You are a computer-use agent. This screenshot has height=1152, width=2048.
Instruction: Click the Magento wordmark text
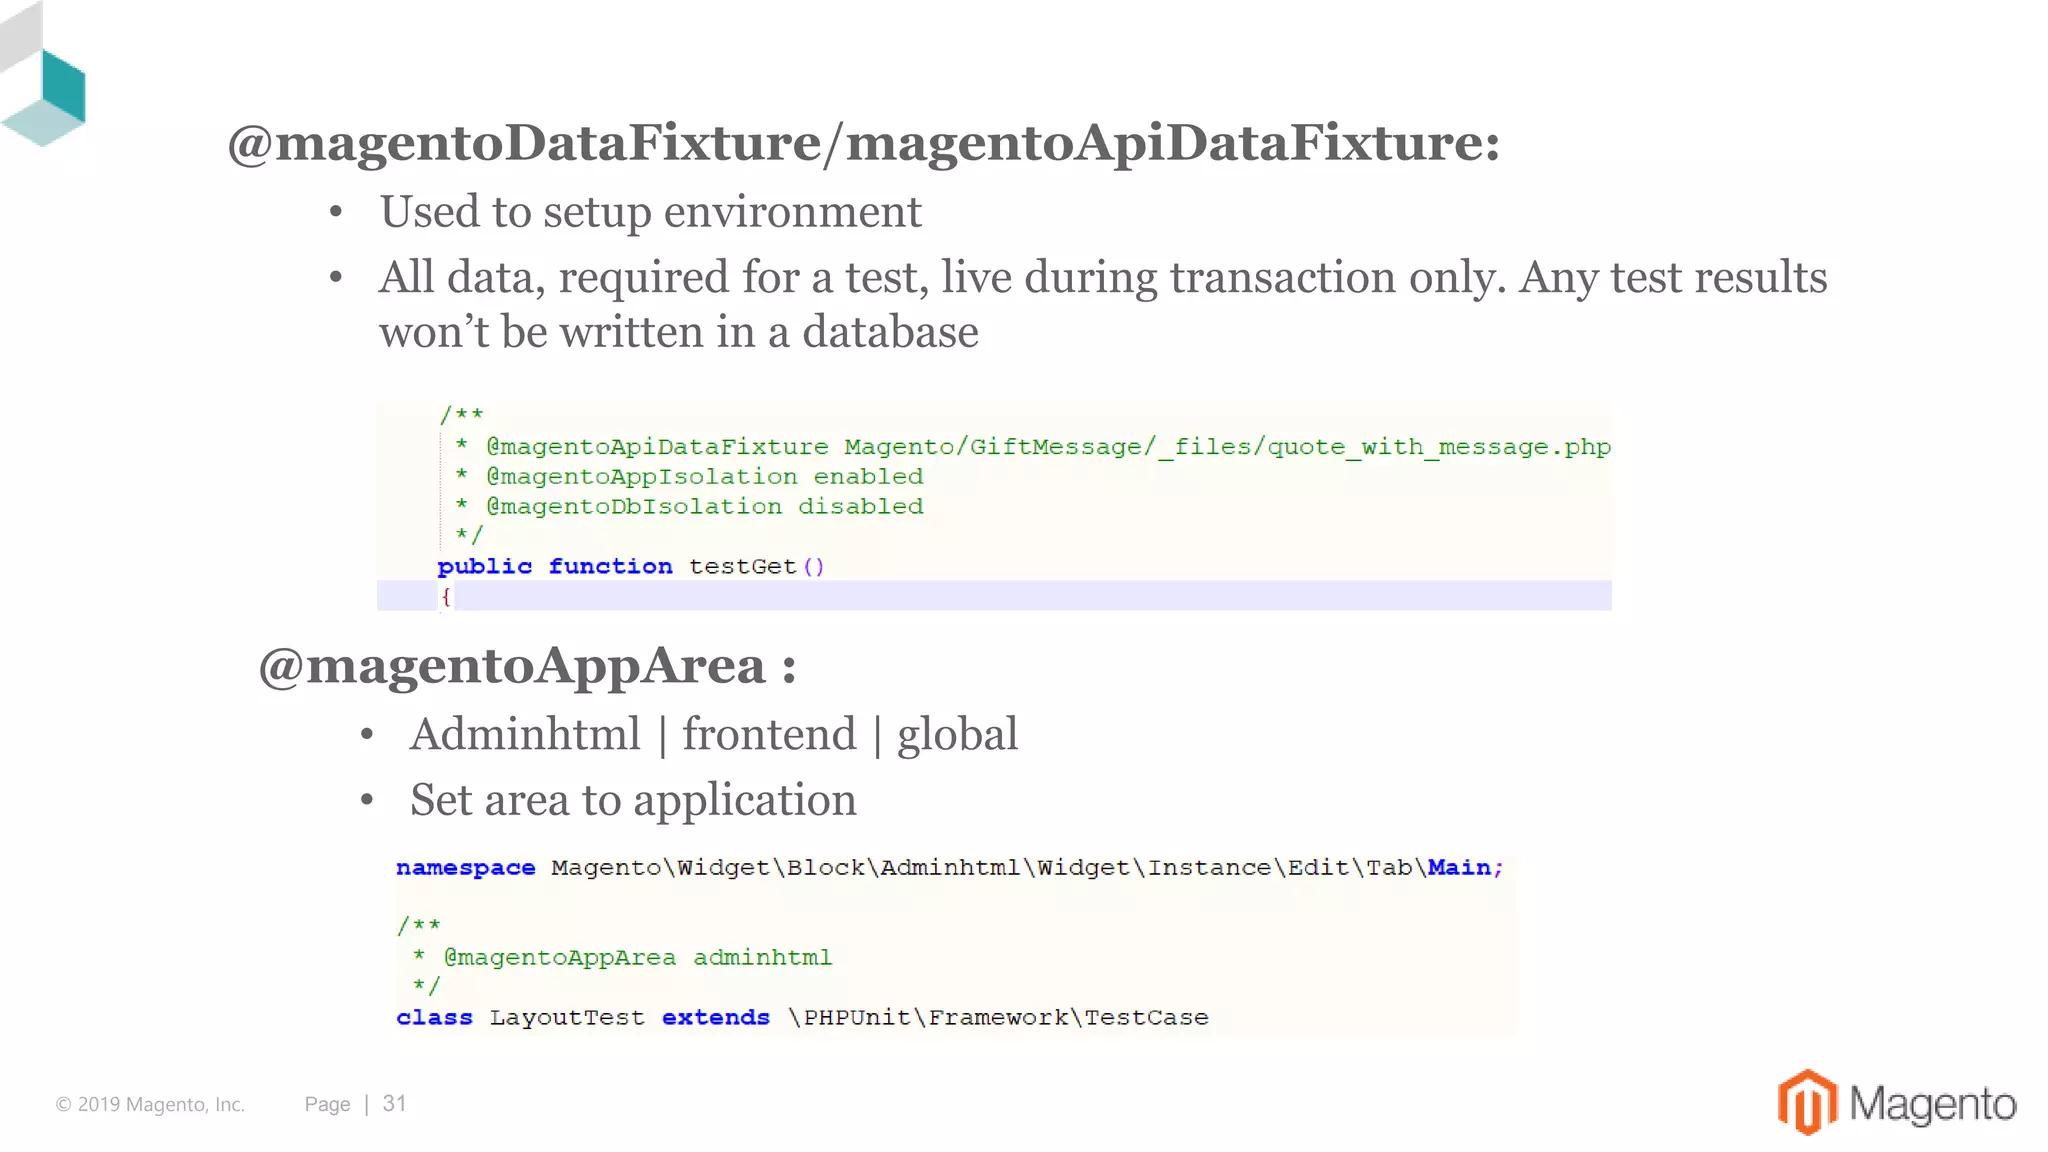click(x=1932, y=1104)
